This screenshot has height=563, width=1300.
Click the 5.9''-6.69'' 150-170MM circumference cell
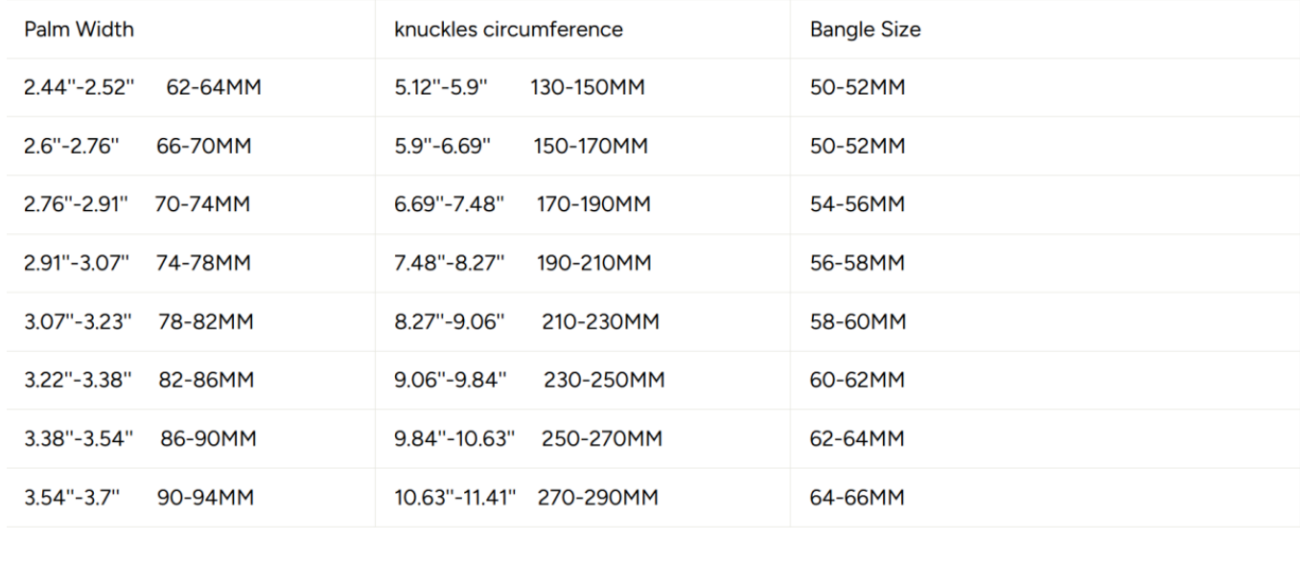(x=521, y=147)
